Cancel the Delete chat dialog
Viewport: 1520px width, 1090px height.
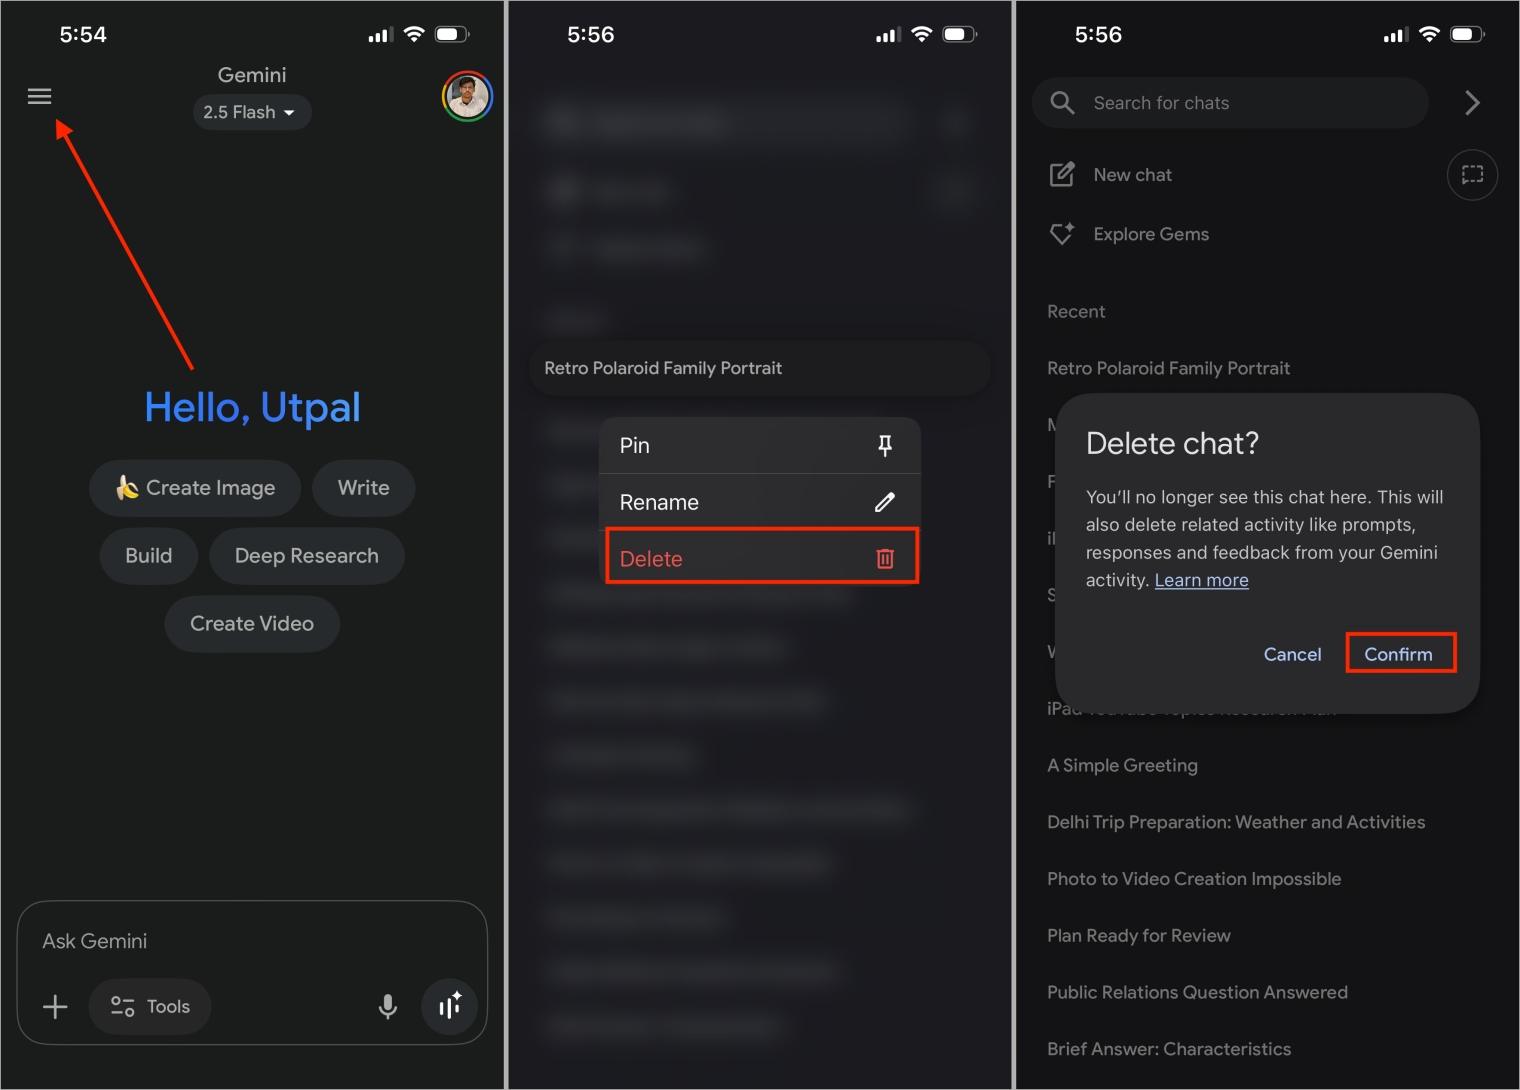coord(1292,654)
